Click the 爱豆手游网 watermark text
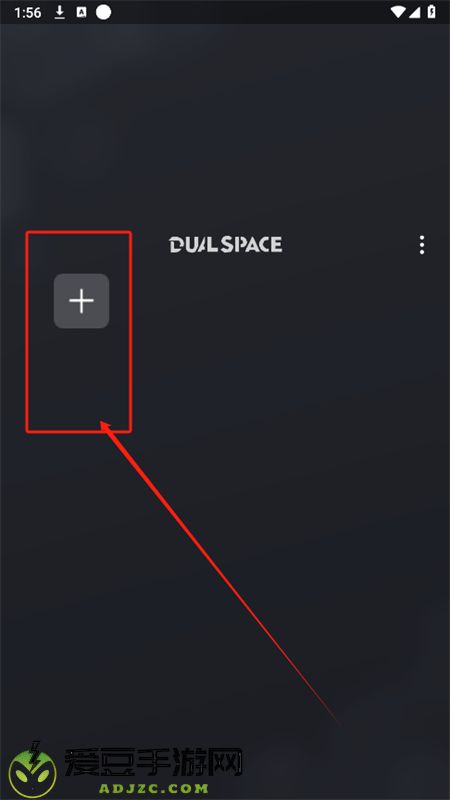Viewport: 450px width, 800px height. 153,763
